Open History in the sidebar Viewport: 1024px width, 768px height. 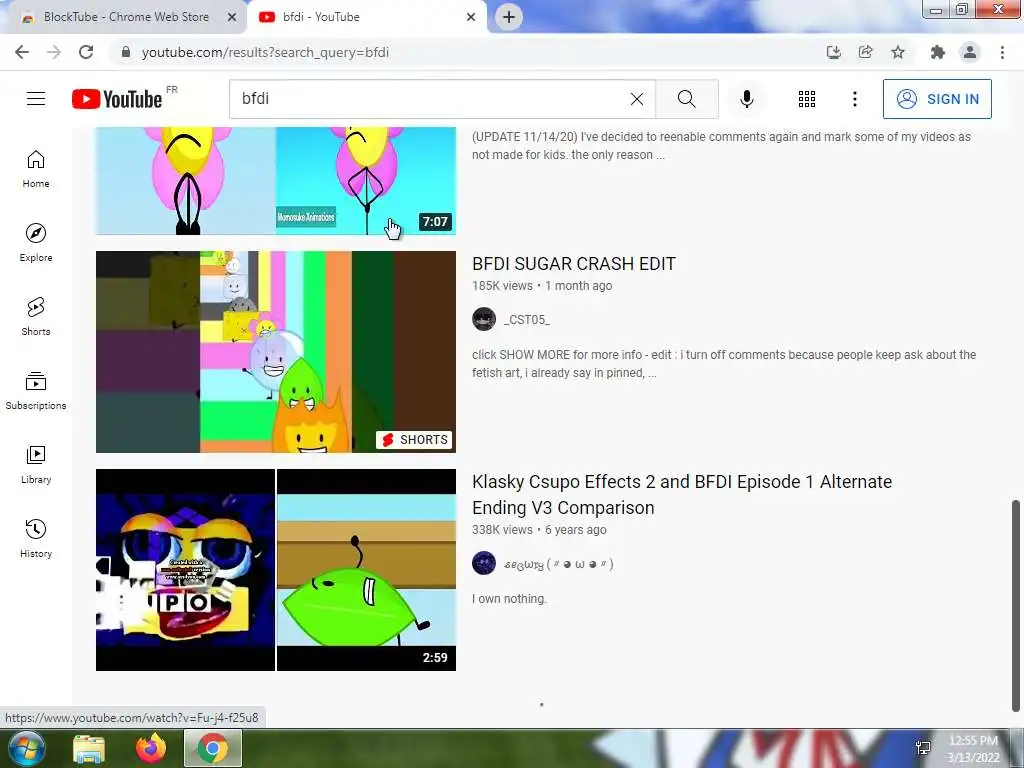click(x=36, y=538)
